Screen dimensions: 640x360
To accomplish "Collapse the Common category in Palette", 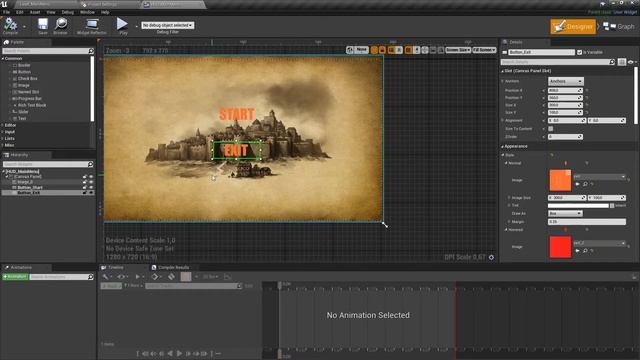I will (x=3, y=58).
